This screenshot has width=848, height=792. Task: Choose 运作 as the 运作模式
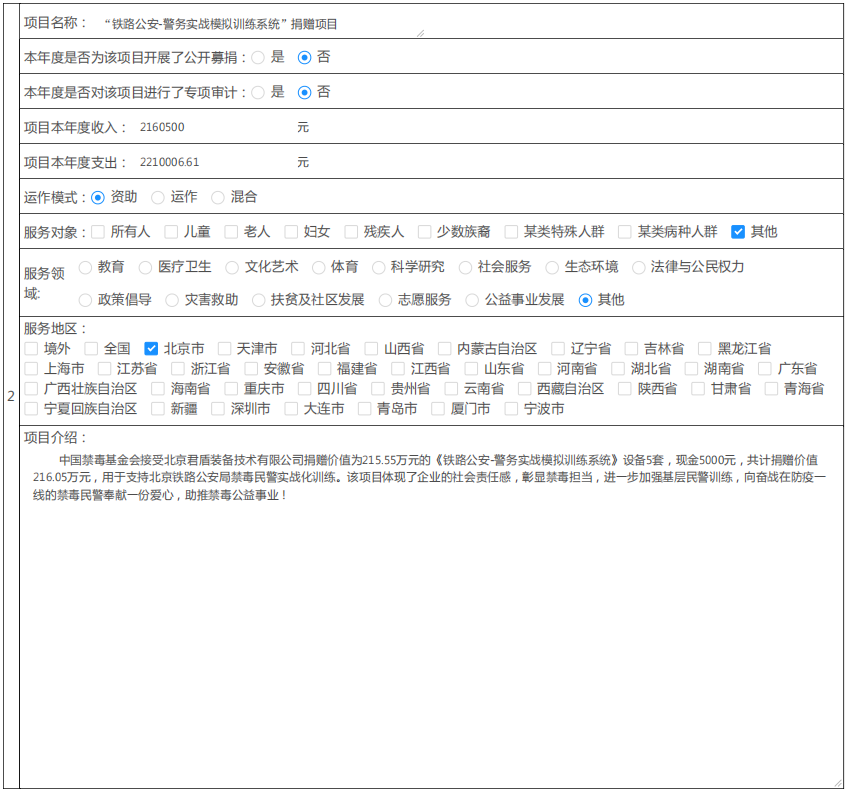[x=158, y=197]
